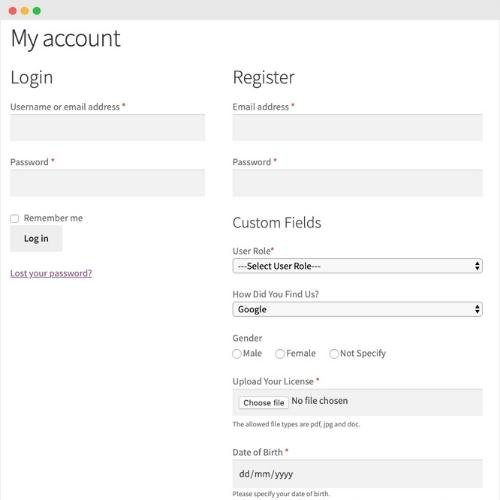Click the red close window button
Image resolution: width=500 pixels, height=500 pixels.
[13, 11]
